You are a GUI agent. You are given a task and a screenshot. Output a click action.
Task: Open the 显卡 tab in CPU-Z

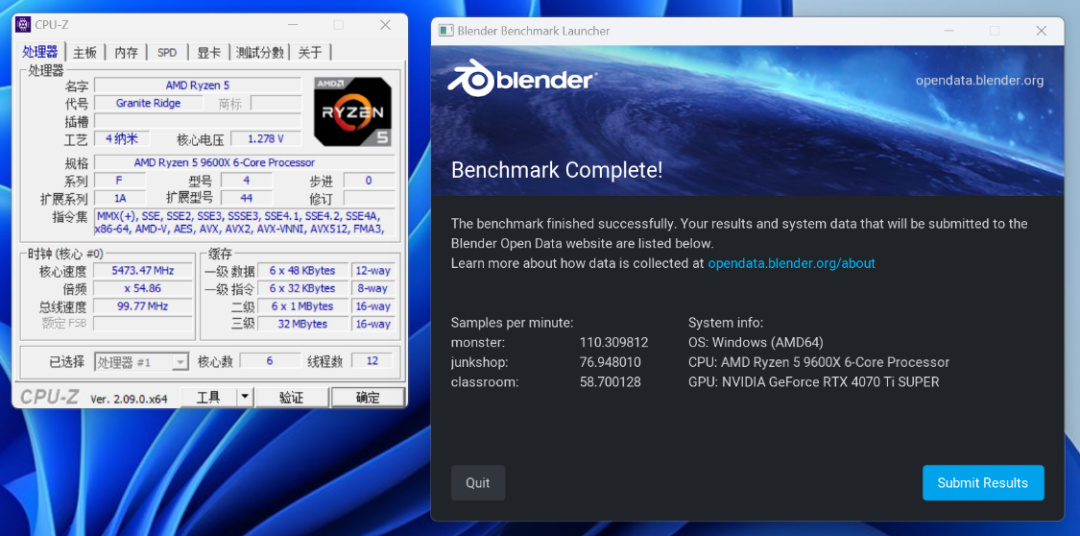coord(209,52)
